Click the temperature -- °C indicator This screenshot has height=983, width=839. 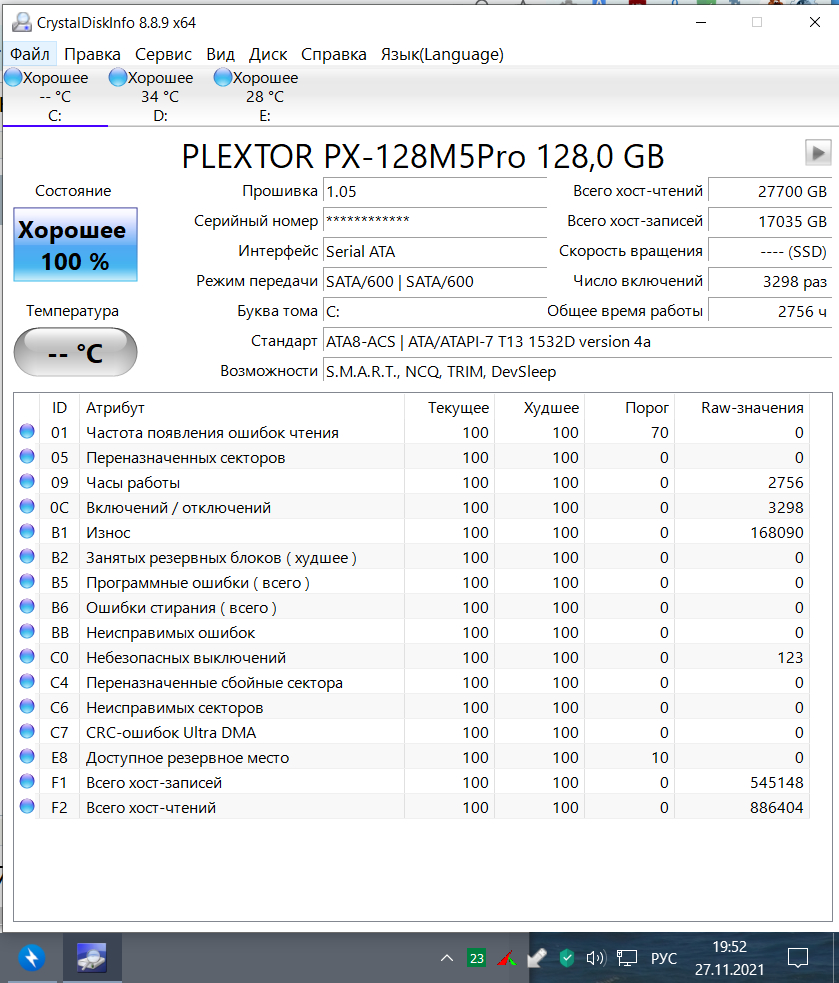pyautogui.click(x=75, y=352)
